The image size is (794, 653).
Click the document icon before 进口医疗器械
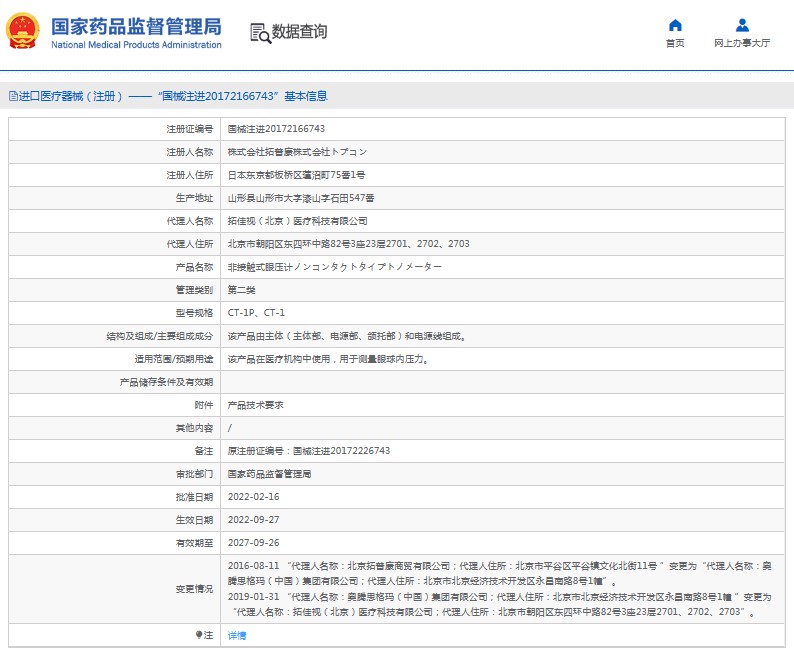tap(13, 96)
